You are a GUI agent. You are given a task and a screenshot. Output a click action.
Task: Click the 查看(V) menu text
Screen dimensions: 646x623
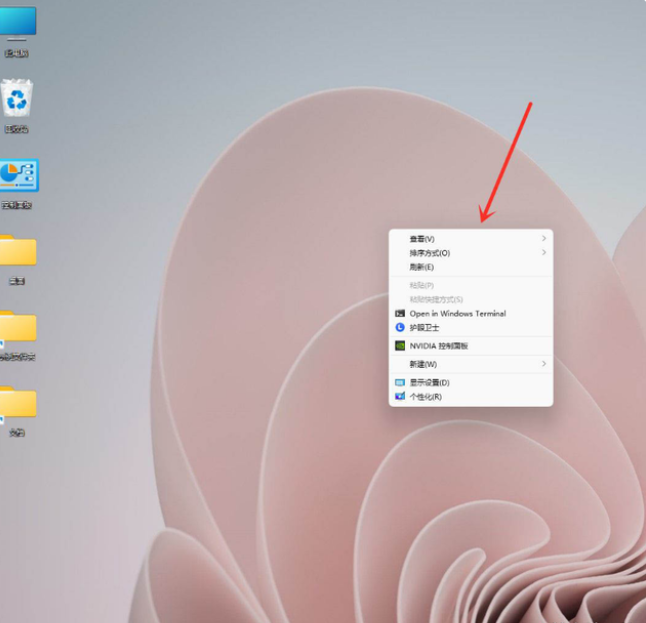[x=422, y=239]
